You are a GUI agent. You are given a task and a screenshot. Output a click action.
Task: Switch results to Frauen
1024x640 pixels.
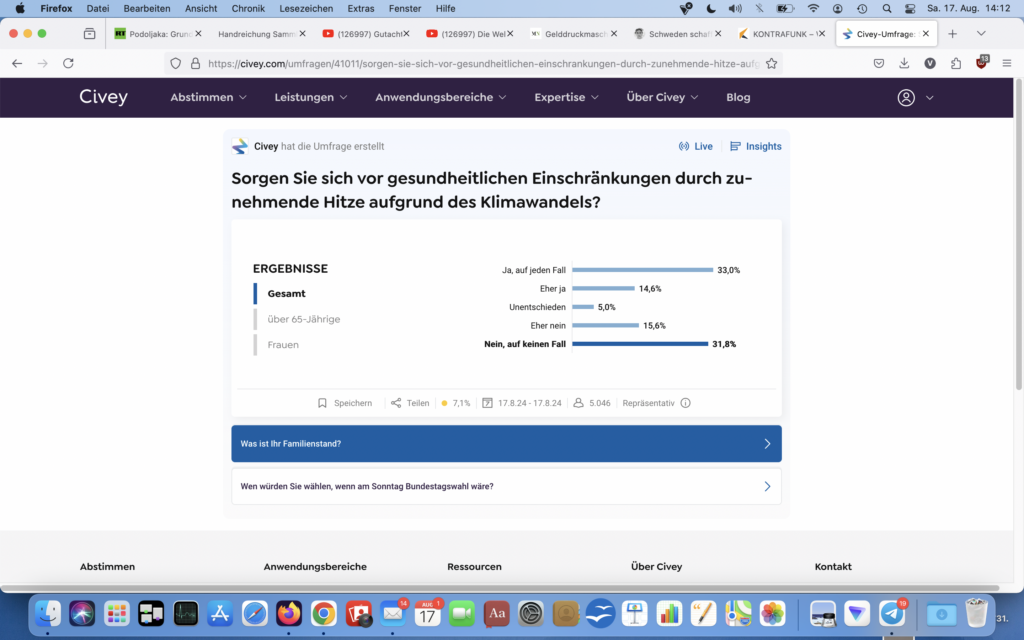[x=283, y=345]
